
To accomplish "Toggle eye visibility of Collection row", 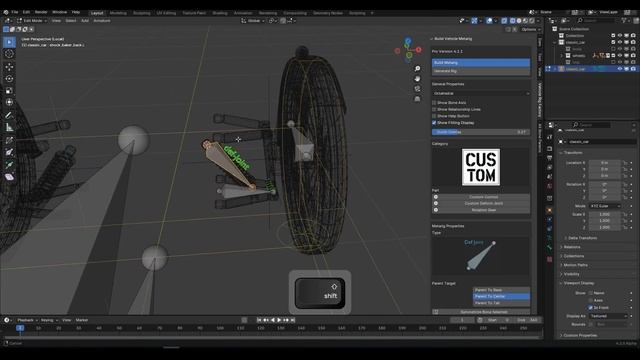I will pyautogui.click(x=620, y=36).
